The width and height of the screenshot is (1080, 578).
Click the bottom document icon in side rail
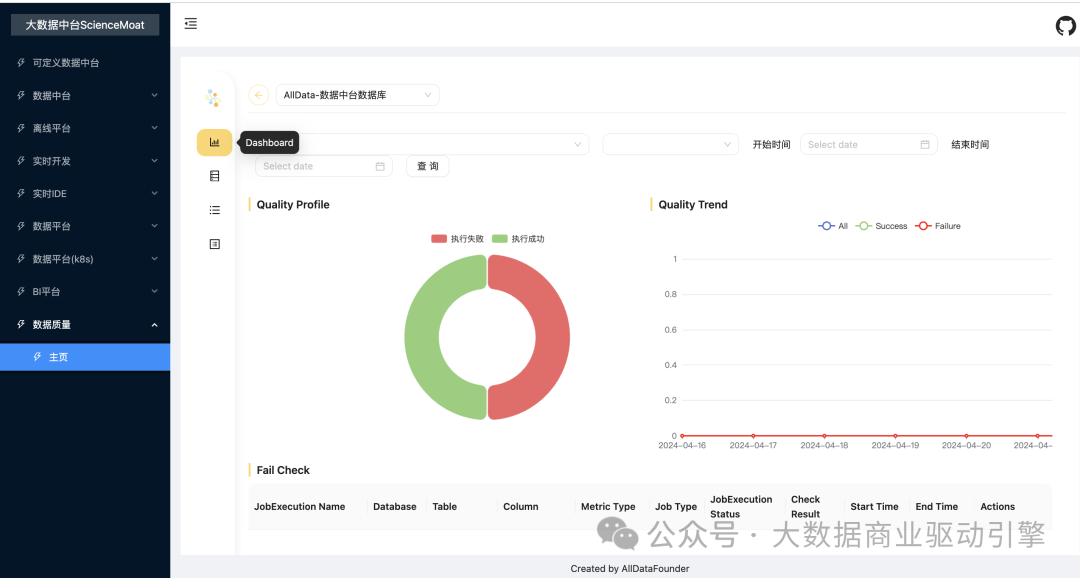click(214, 244)
